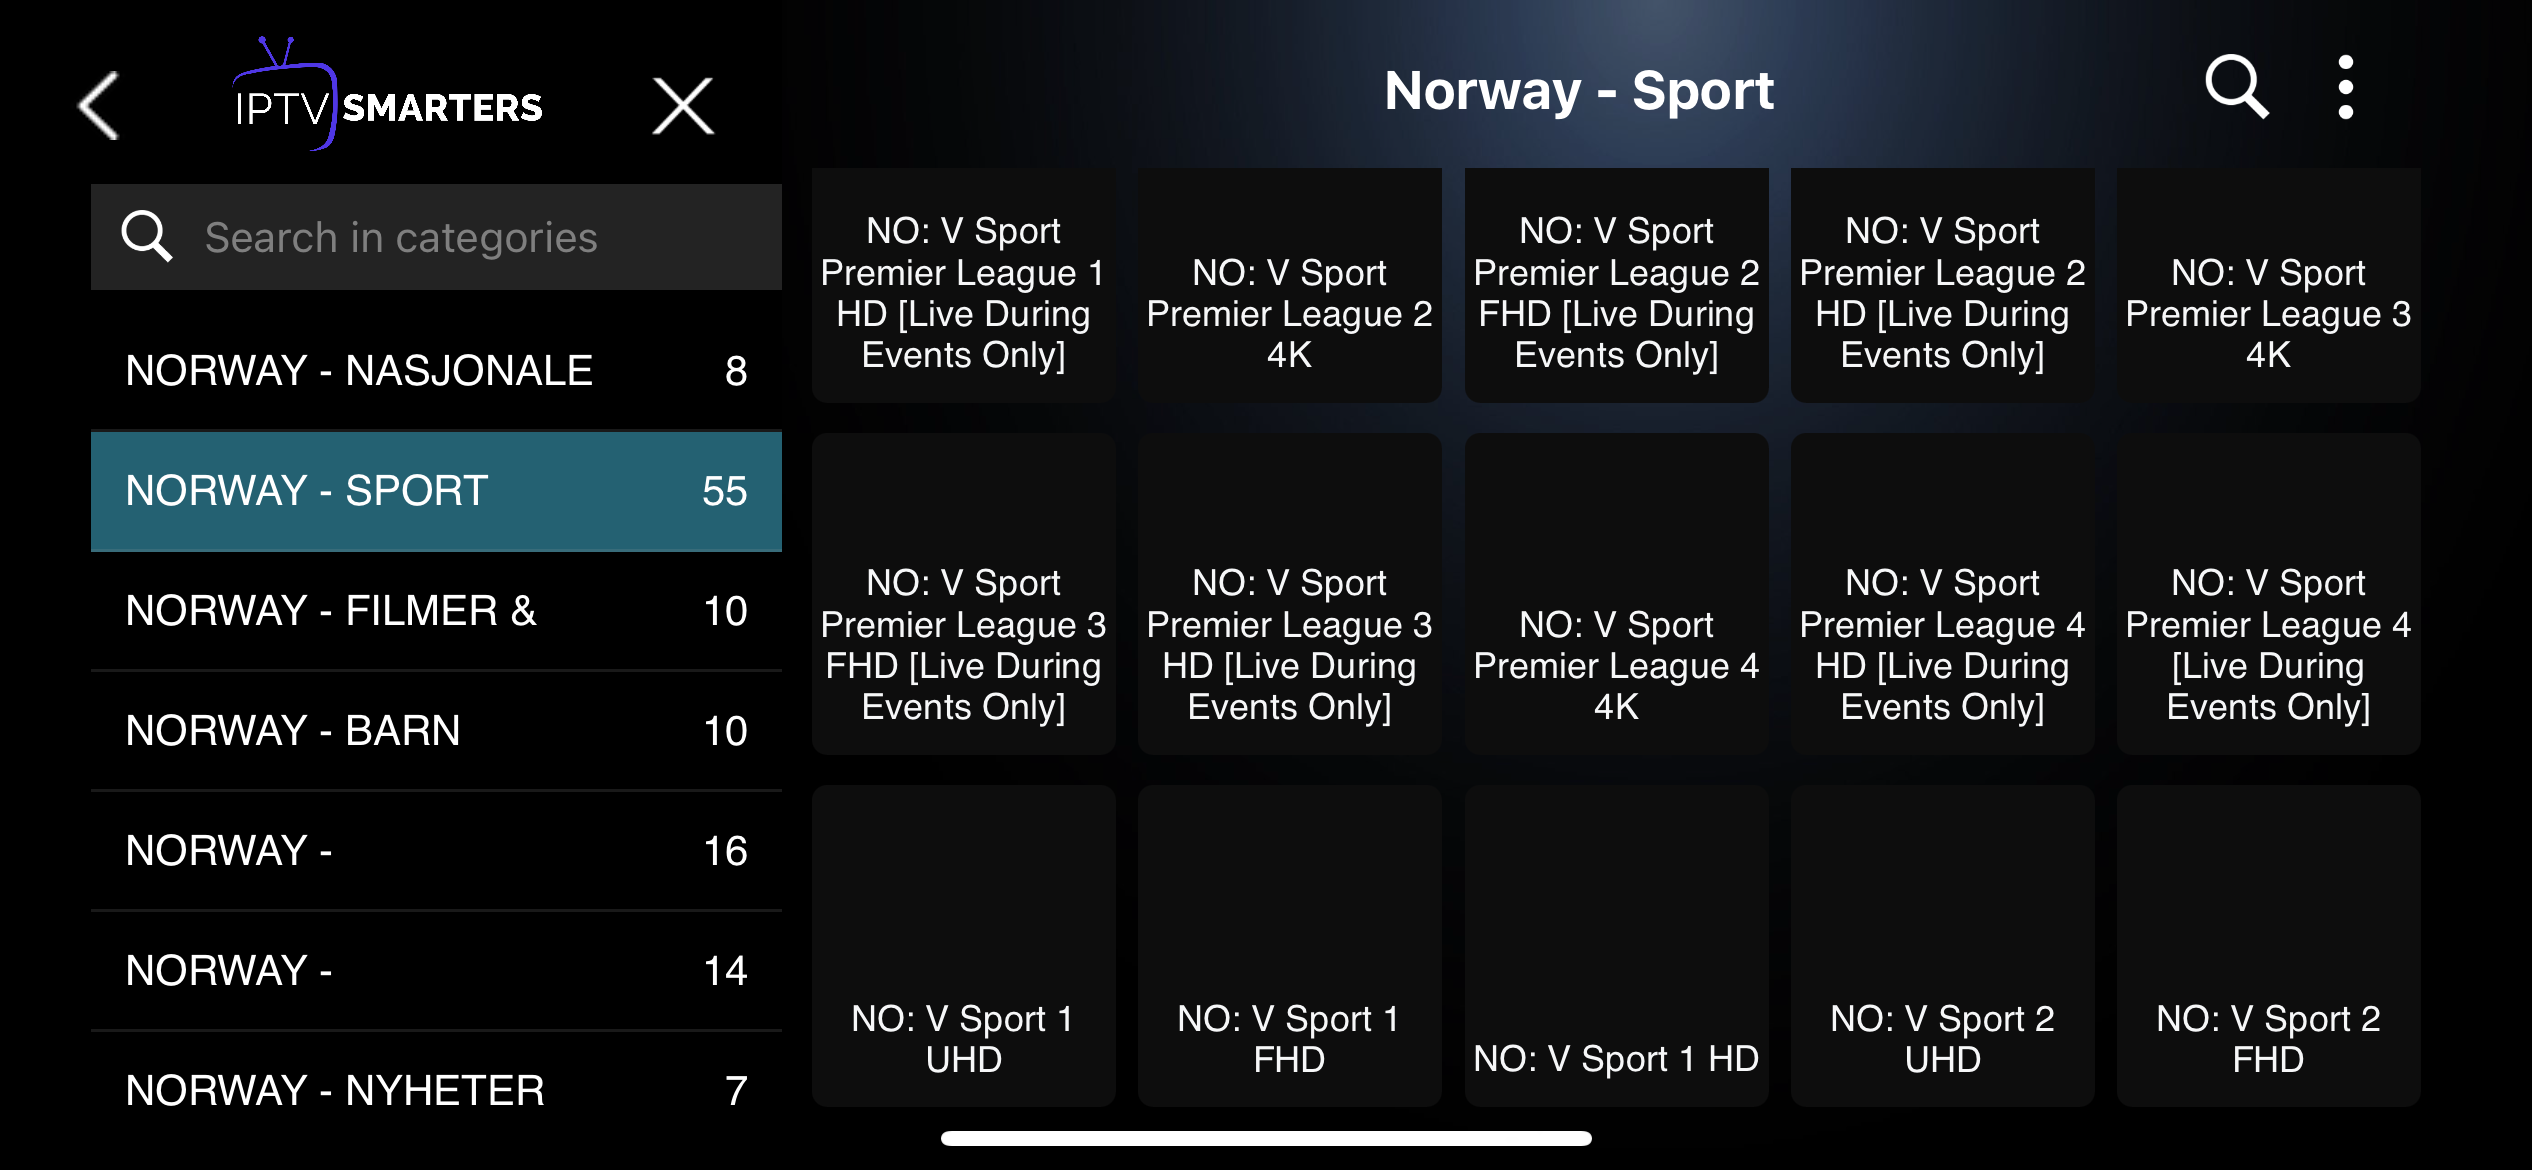Open the Norway - Filmer & category
This screenshot has width=2532, height=1170.
pos(436,611)
